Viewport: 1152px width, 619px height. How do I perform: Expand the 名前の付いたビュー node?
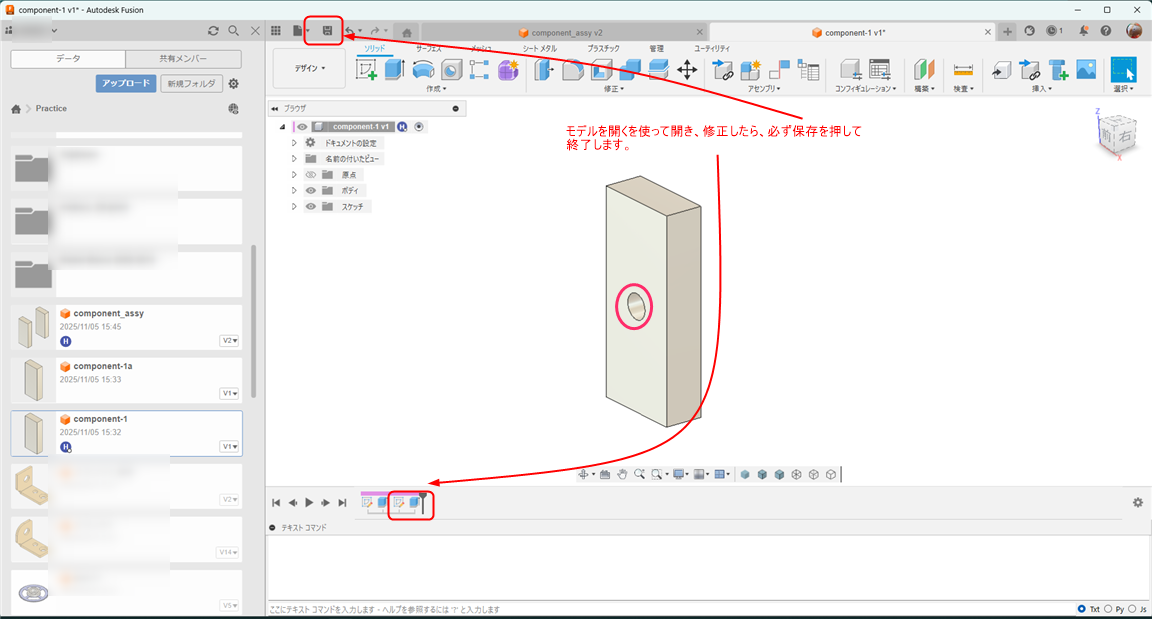(294, 159)
